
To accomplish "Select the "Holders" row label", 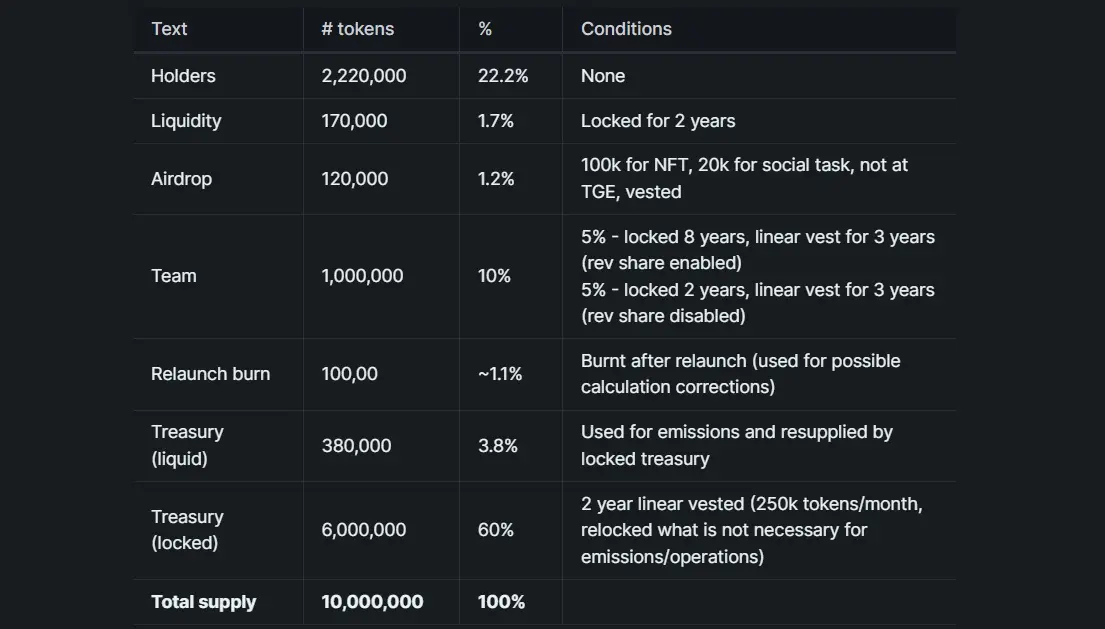I will (x=183, y=76).
